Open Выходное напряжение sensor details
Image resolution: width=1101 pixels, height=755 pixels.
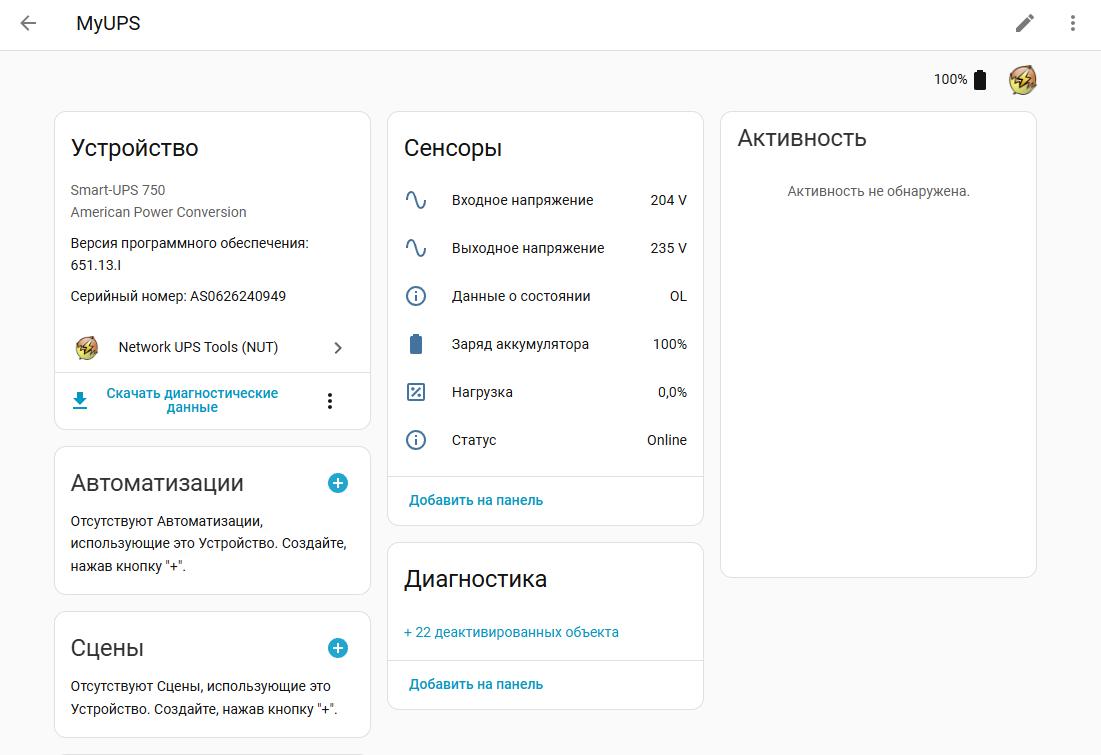click(x=545, y=248)
